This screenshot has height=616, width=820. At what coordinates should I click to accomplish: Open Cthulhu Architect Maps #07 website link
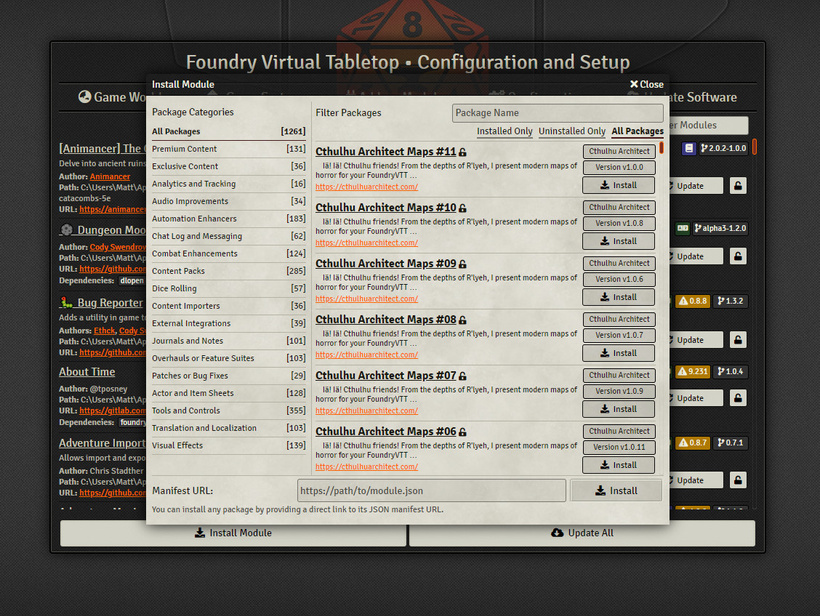click(367, 411)
